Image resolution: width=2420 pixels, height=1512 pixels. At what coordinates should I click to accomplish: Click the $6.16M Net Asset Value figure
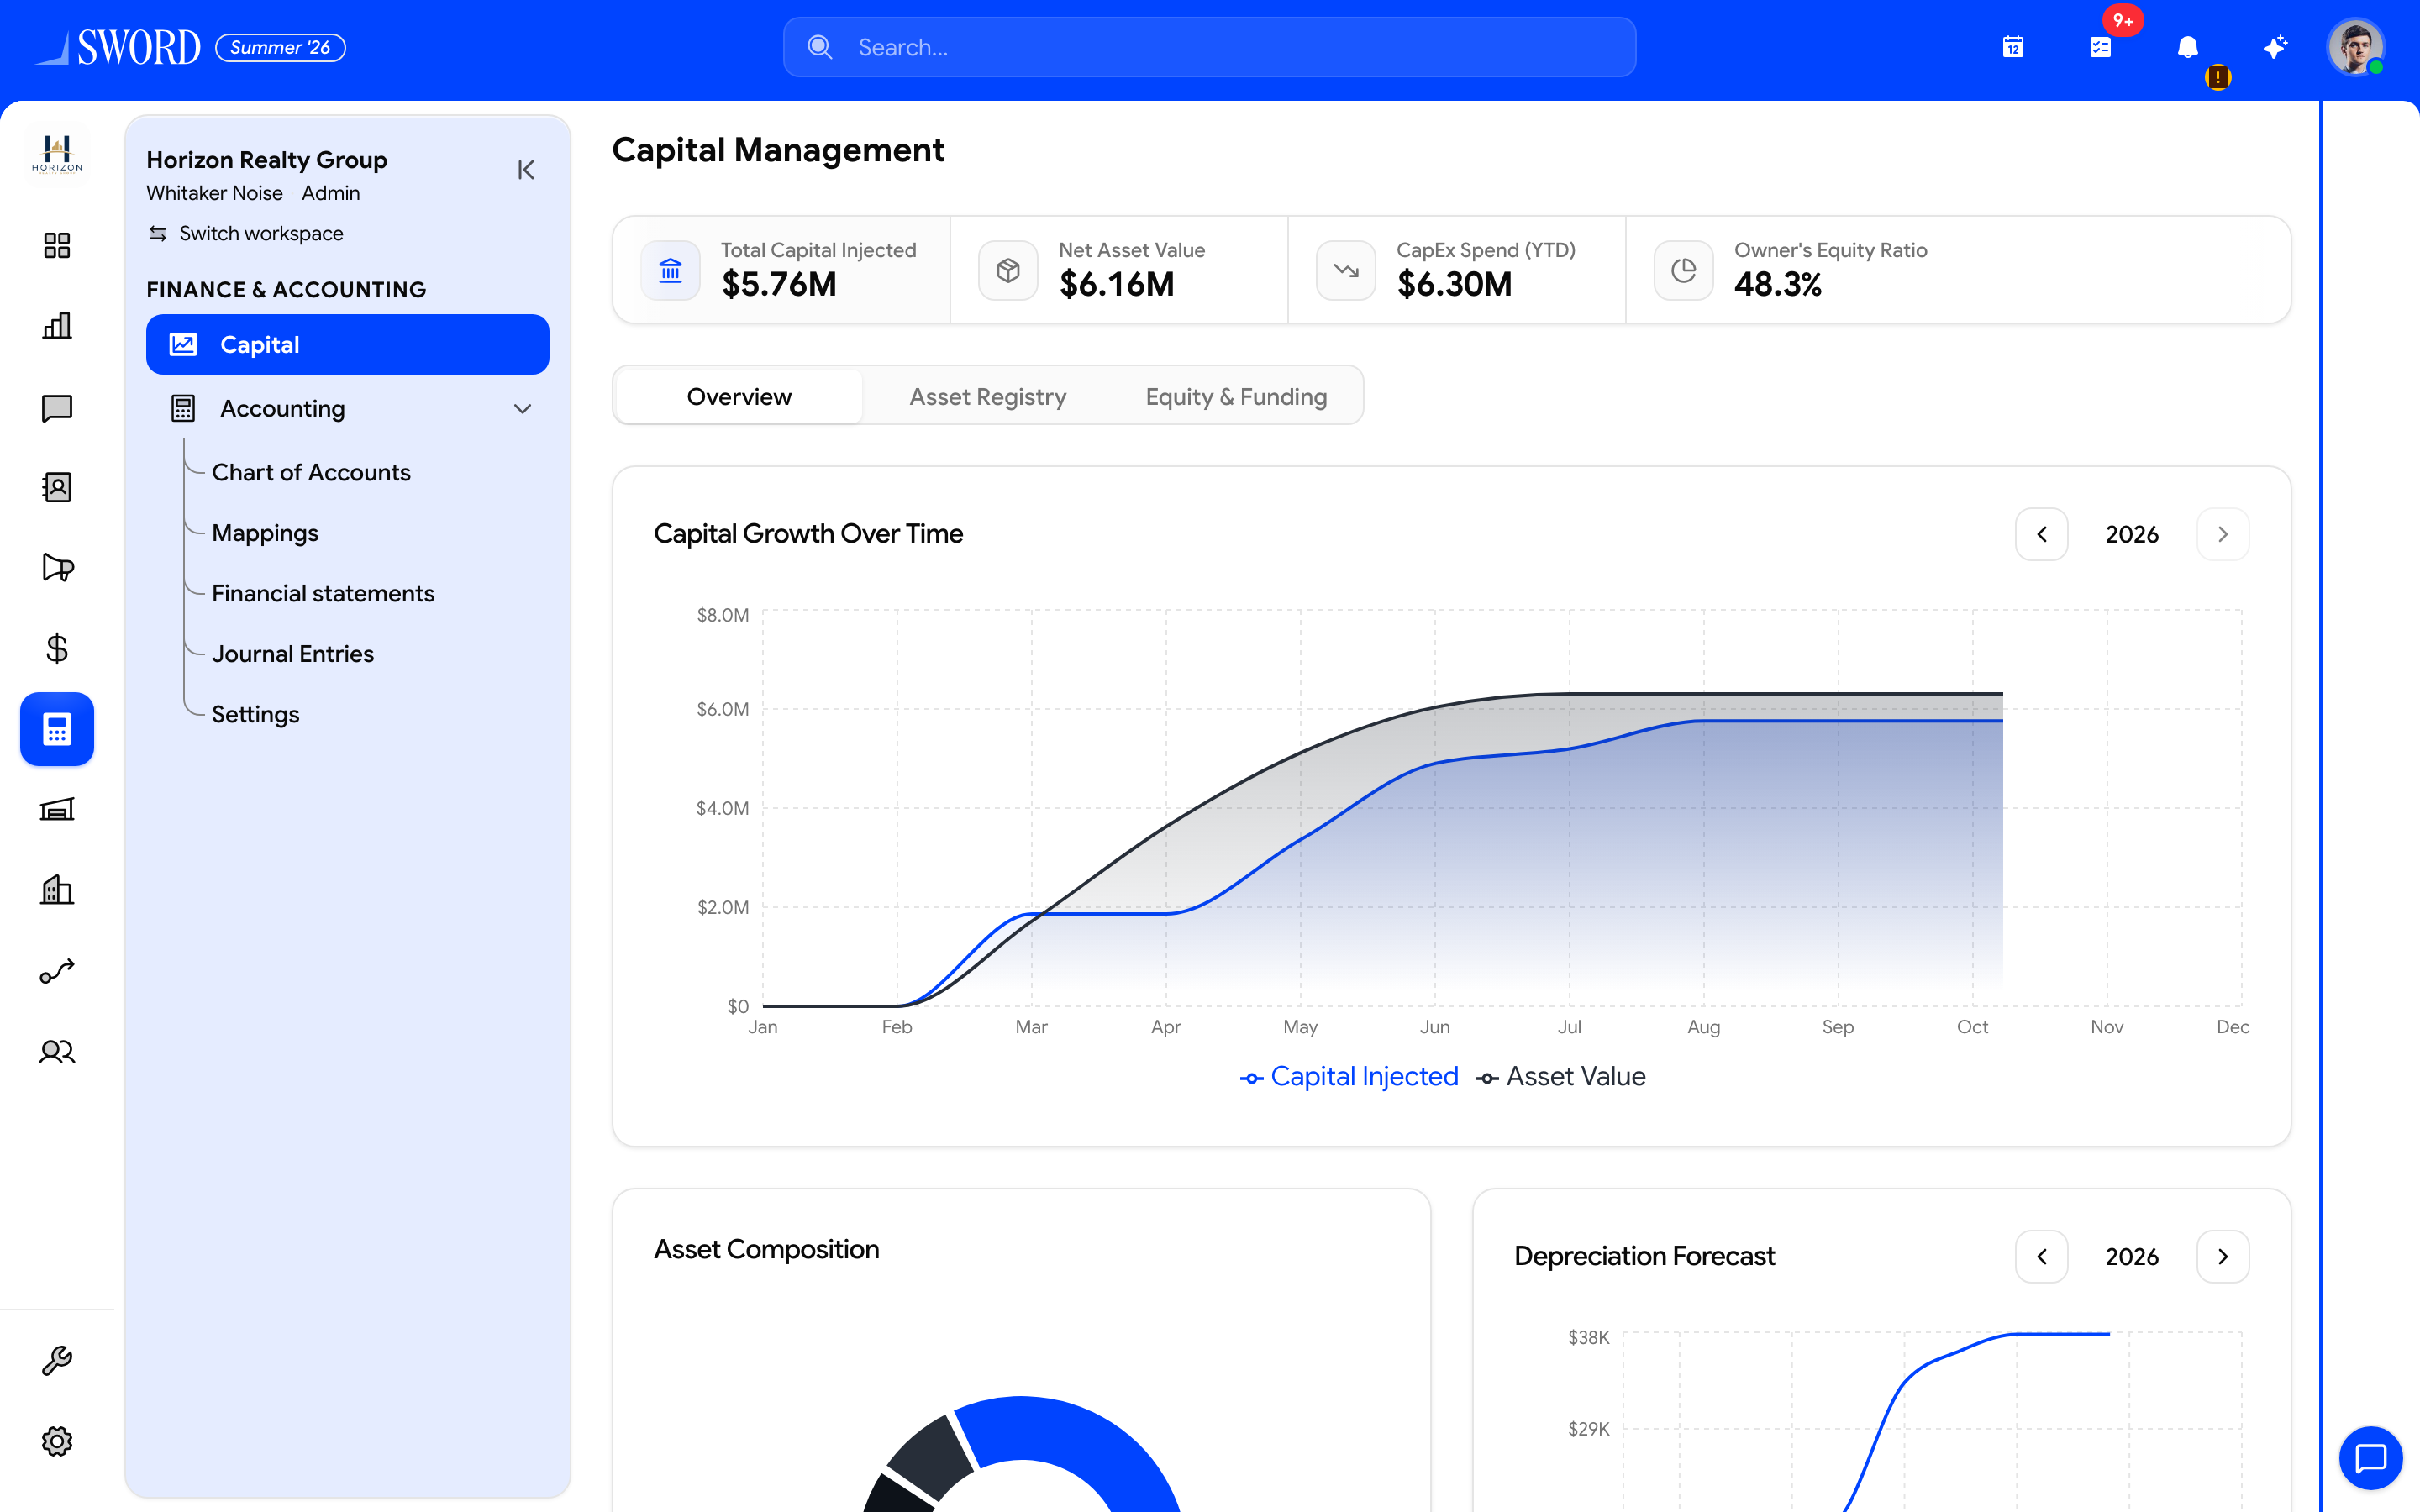[1117, 284]
